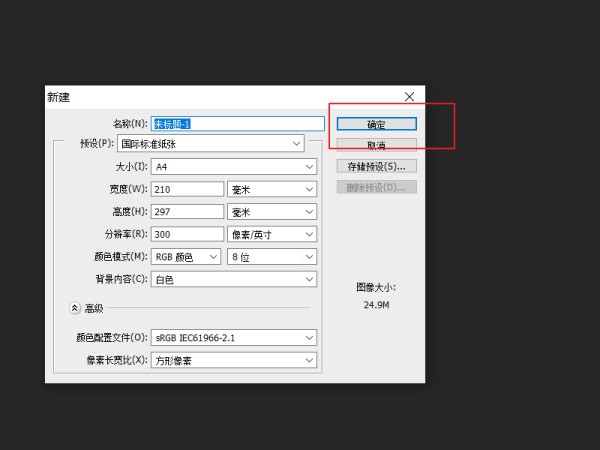The height and width of the screenshot is (450, 600).
Task: Open the 颜色模式 dropdown showing RGB 颜色
Action: tap(186, 257)
